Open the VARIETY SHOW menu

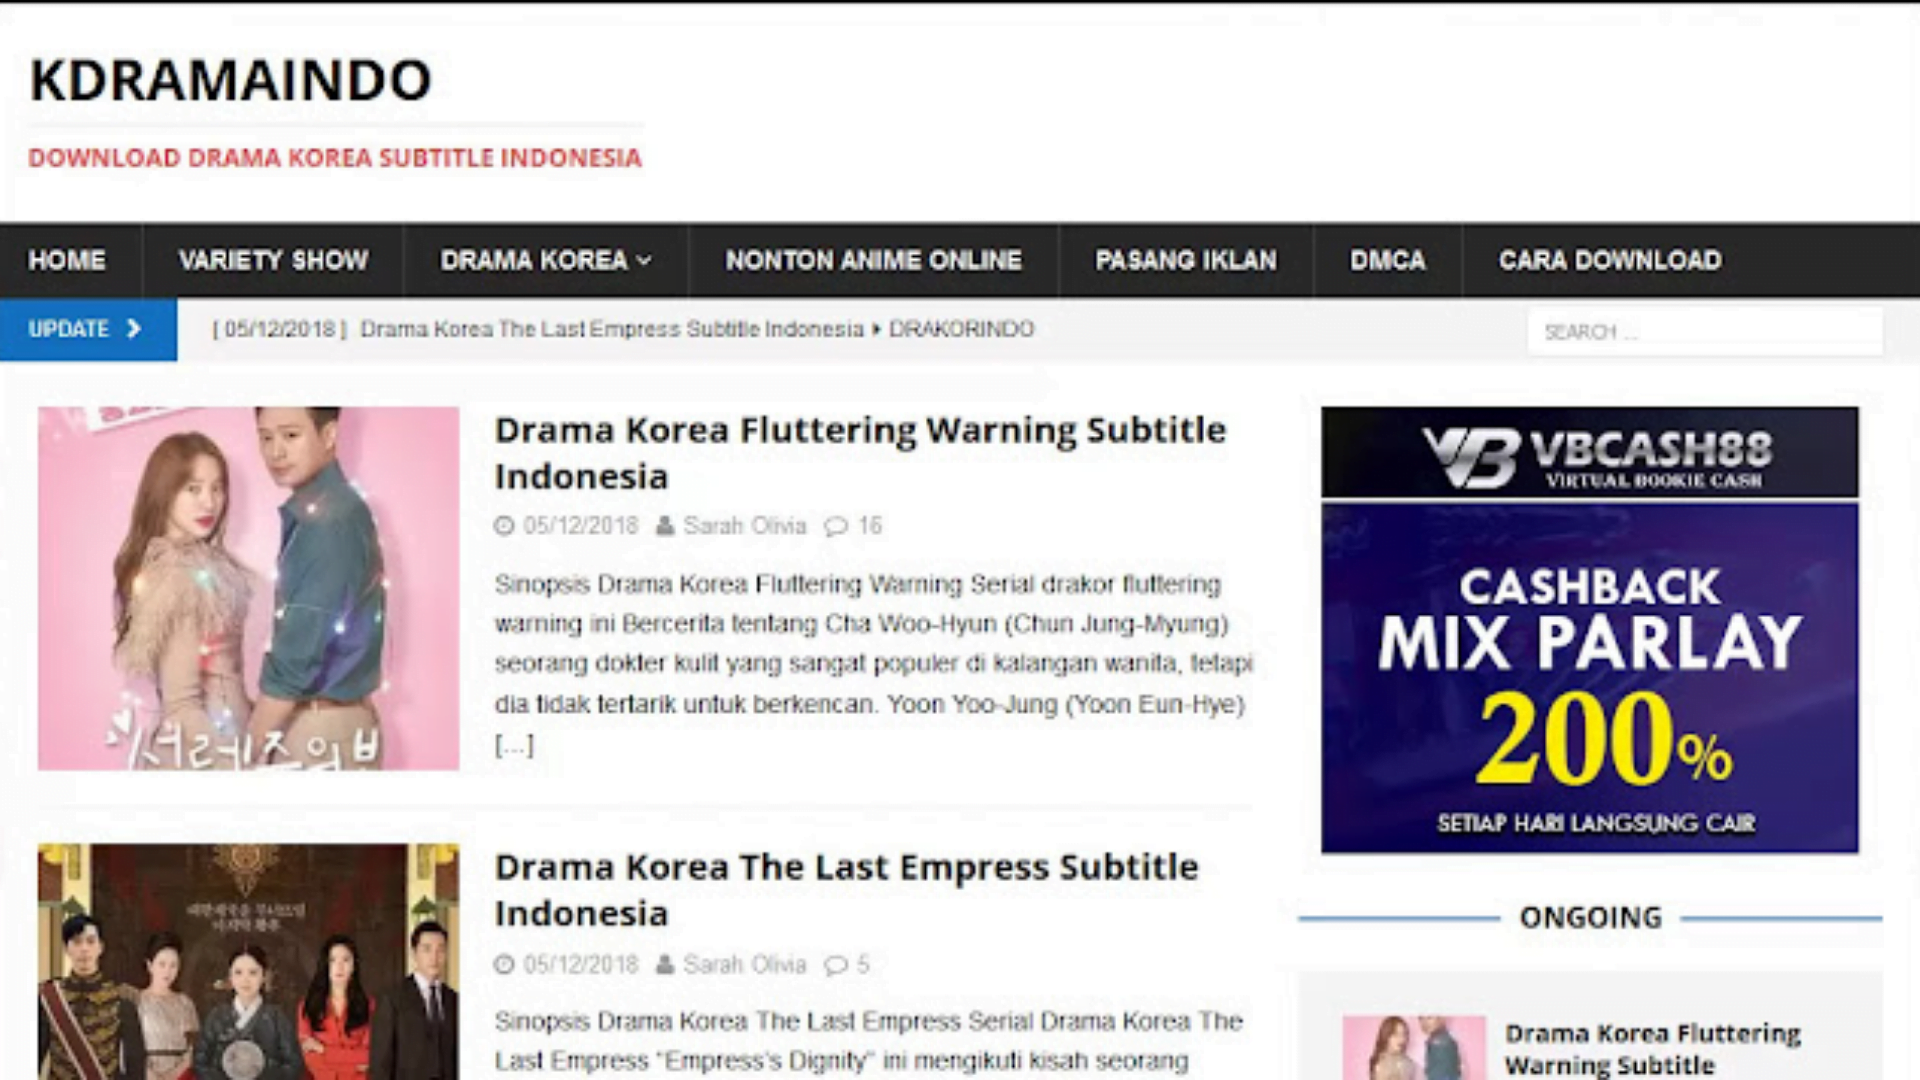[273, 260]
